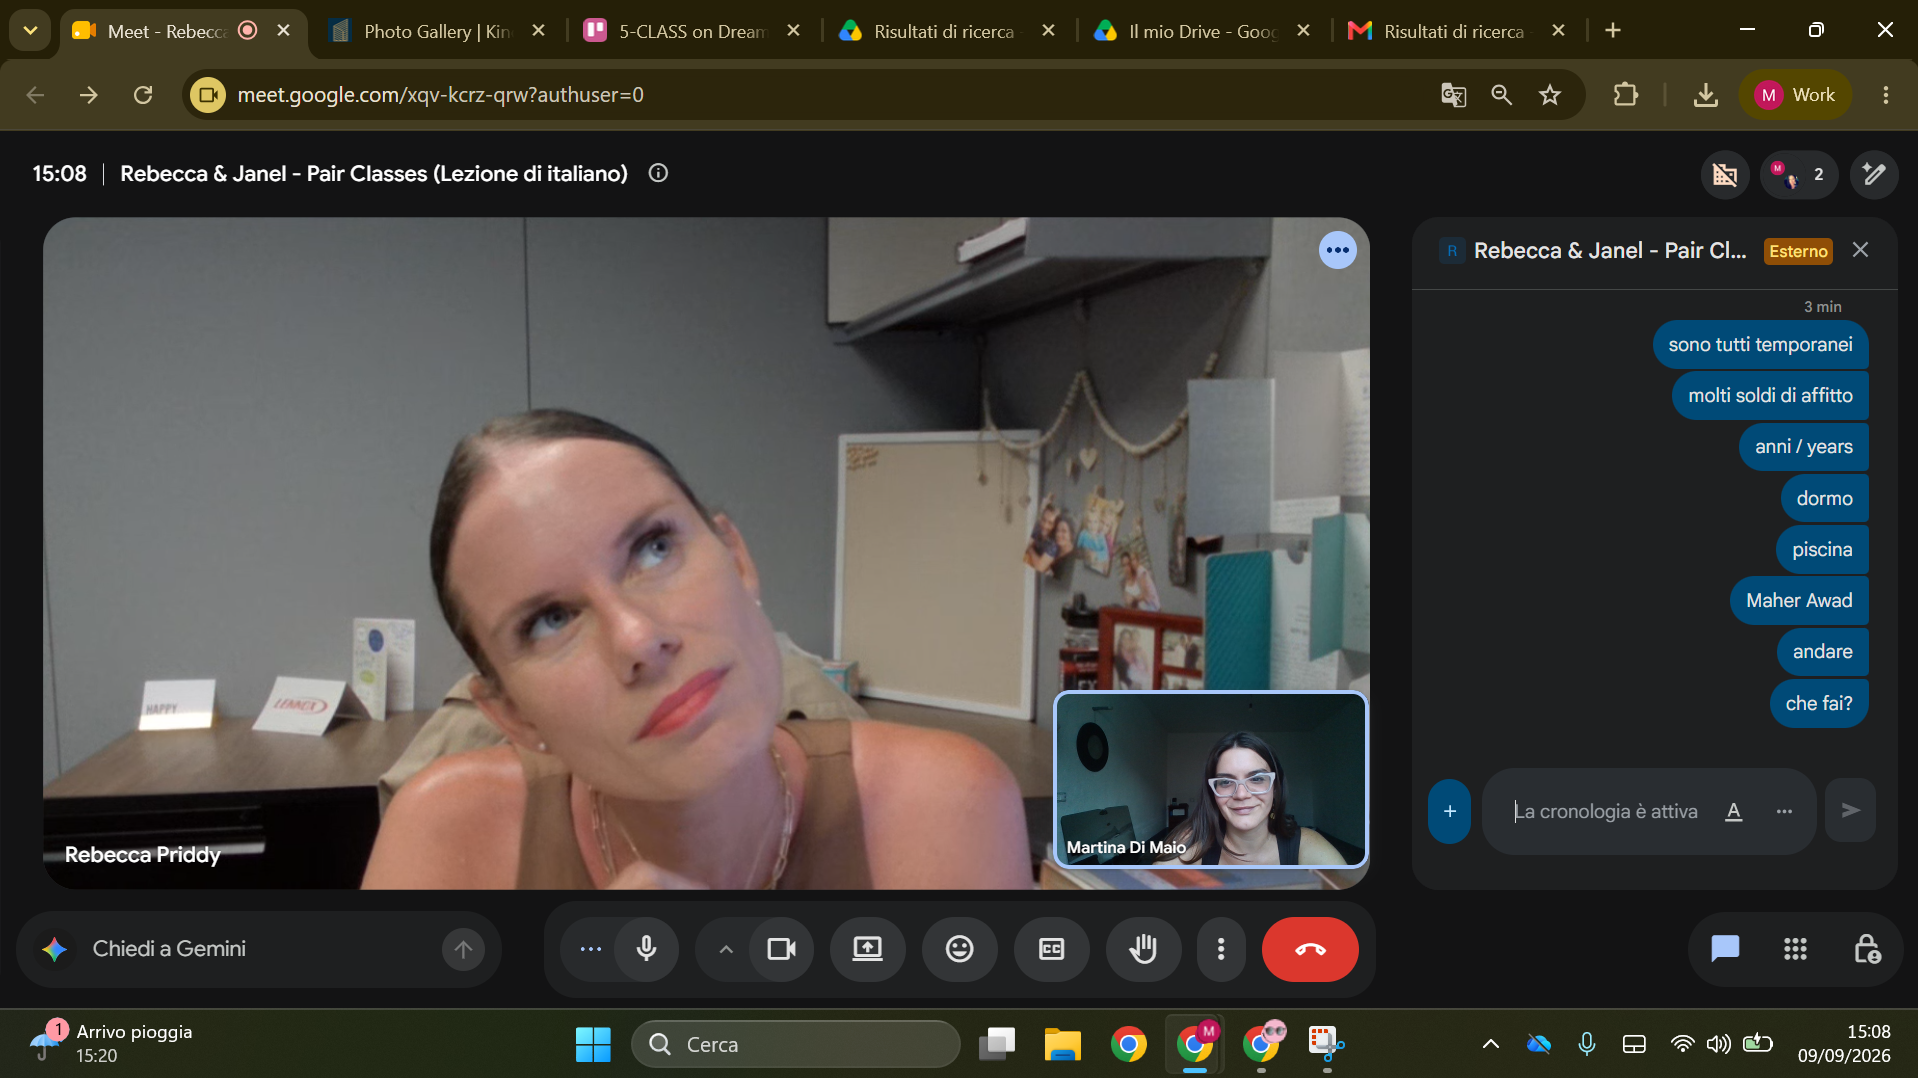Raise your hand in the meeting
The image size is (1918, 1078).
tap(1143, 949)
